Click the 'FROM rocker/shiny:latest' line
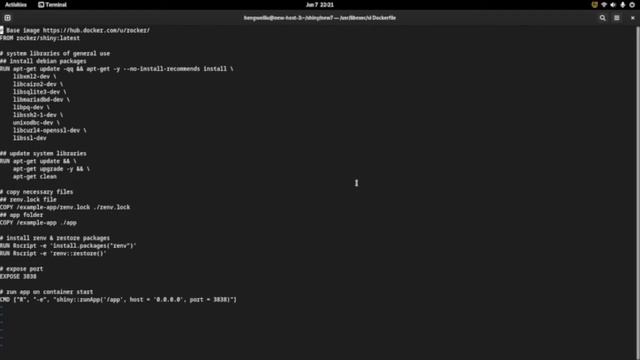Image resolution: width=640 pixels, height=360 pixels. 40,38
